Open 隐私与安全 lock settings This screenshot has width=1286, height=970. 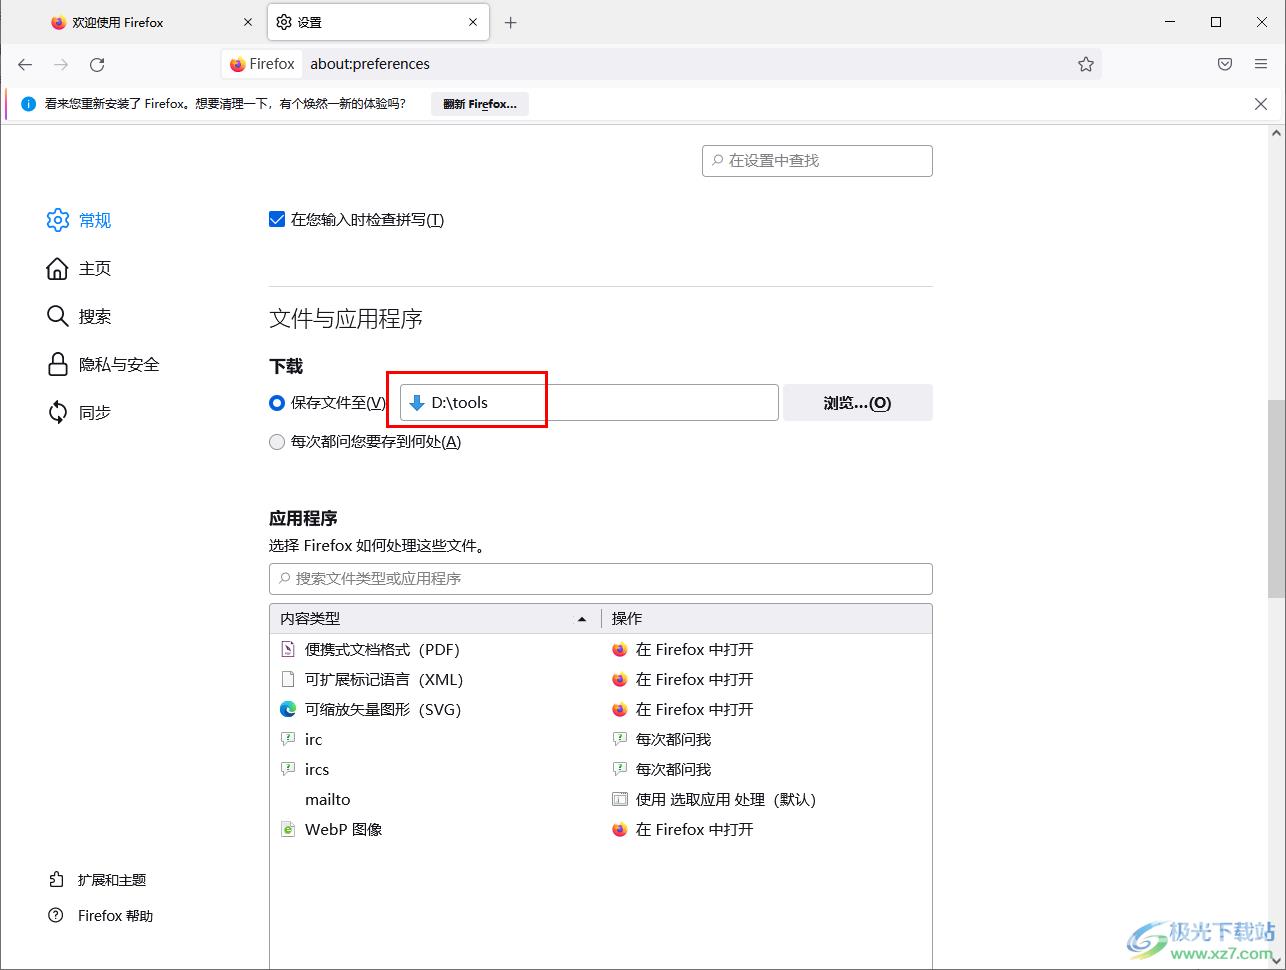(x=103, y=364)
